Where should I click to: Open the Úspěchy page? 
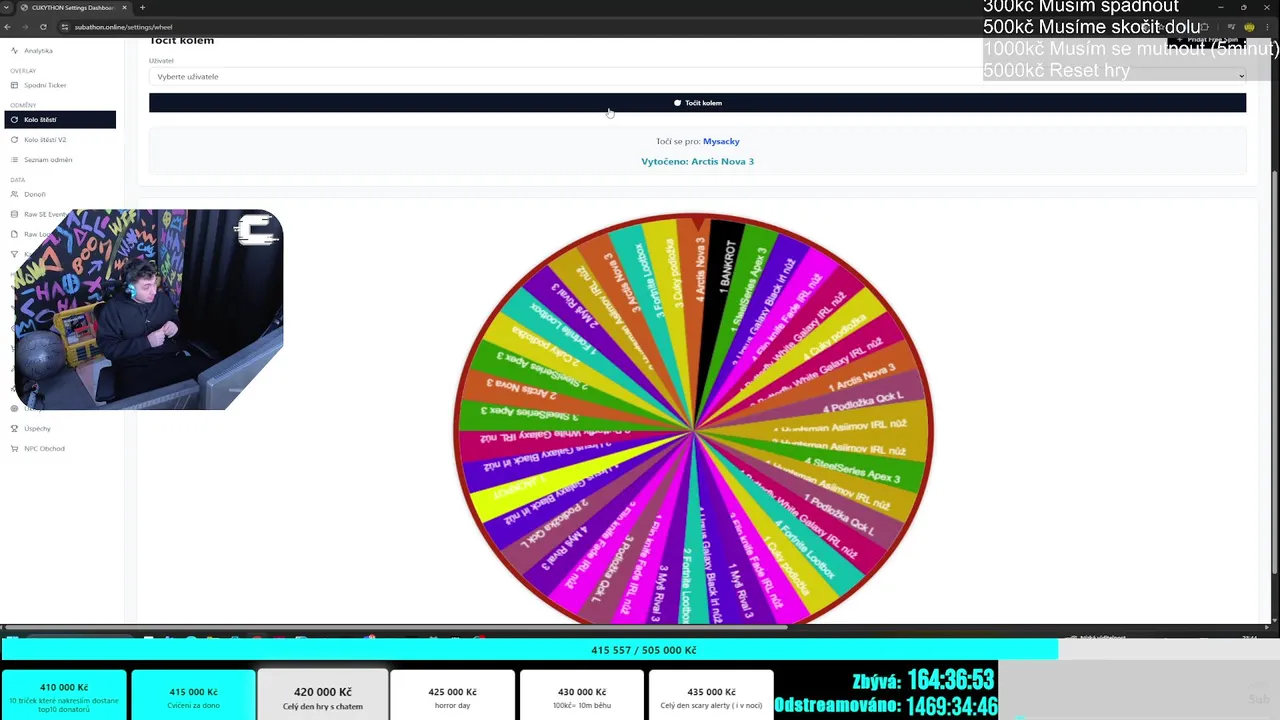point(37,428)
